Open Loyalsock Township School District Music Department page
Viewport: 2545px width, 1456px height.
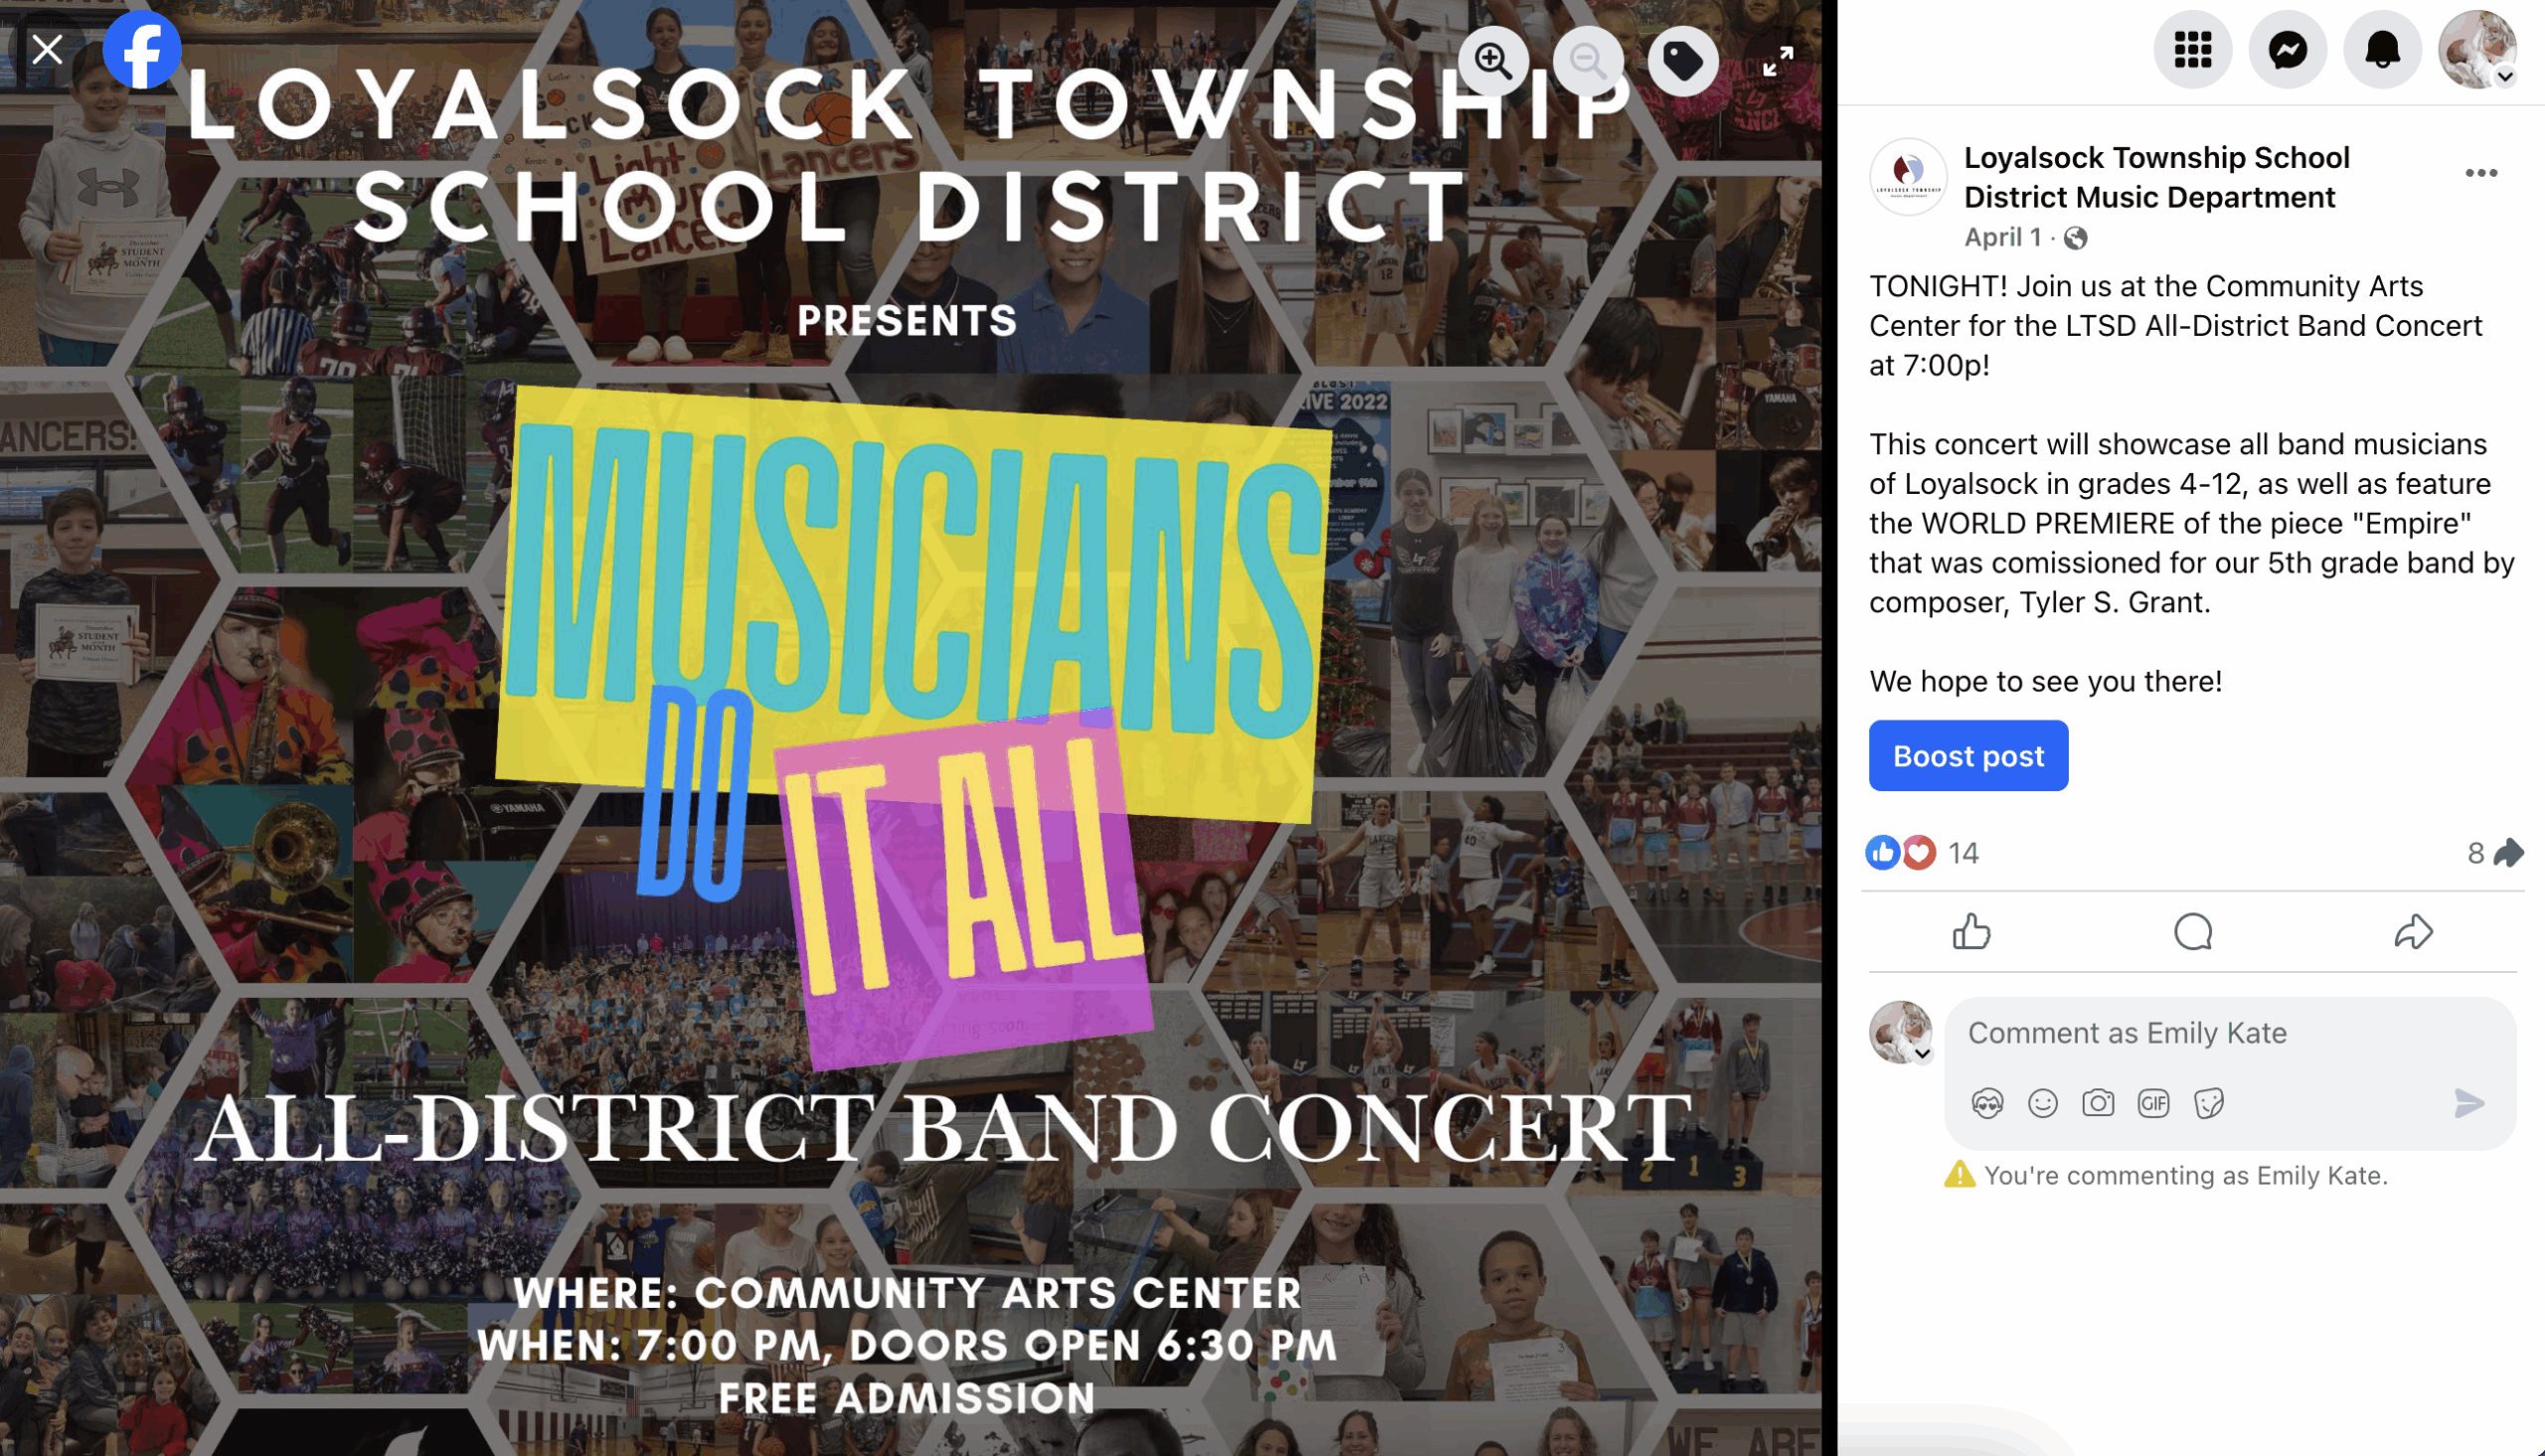click(2156, 177)
